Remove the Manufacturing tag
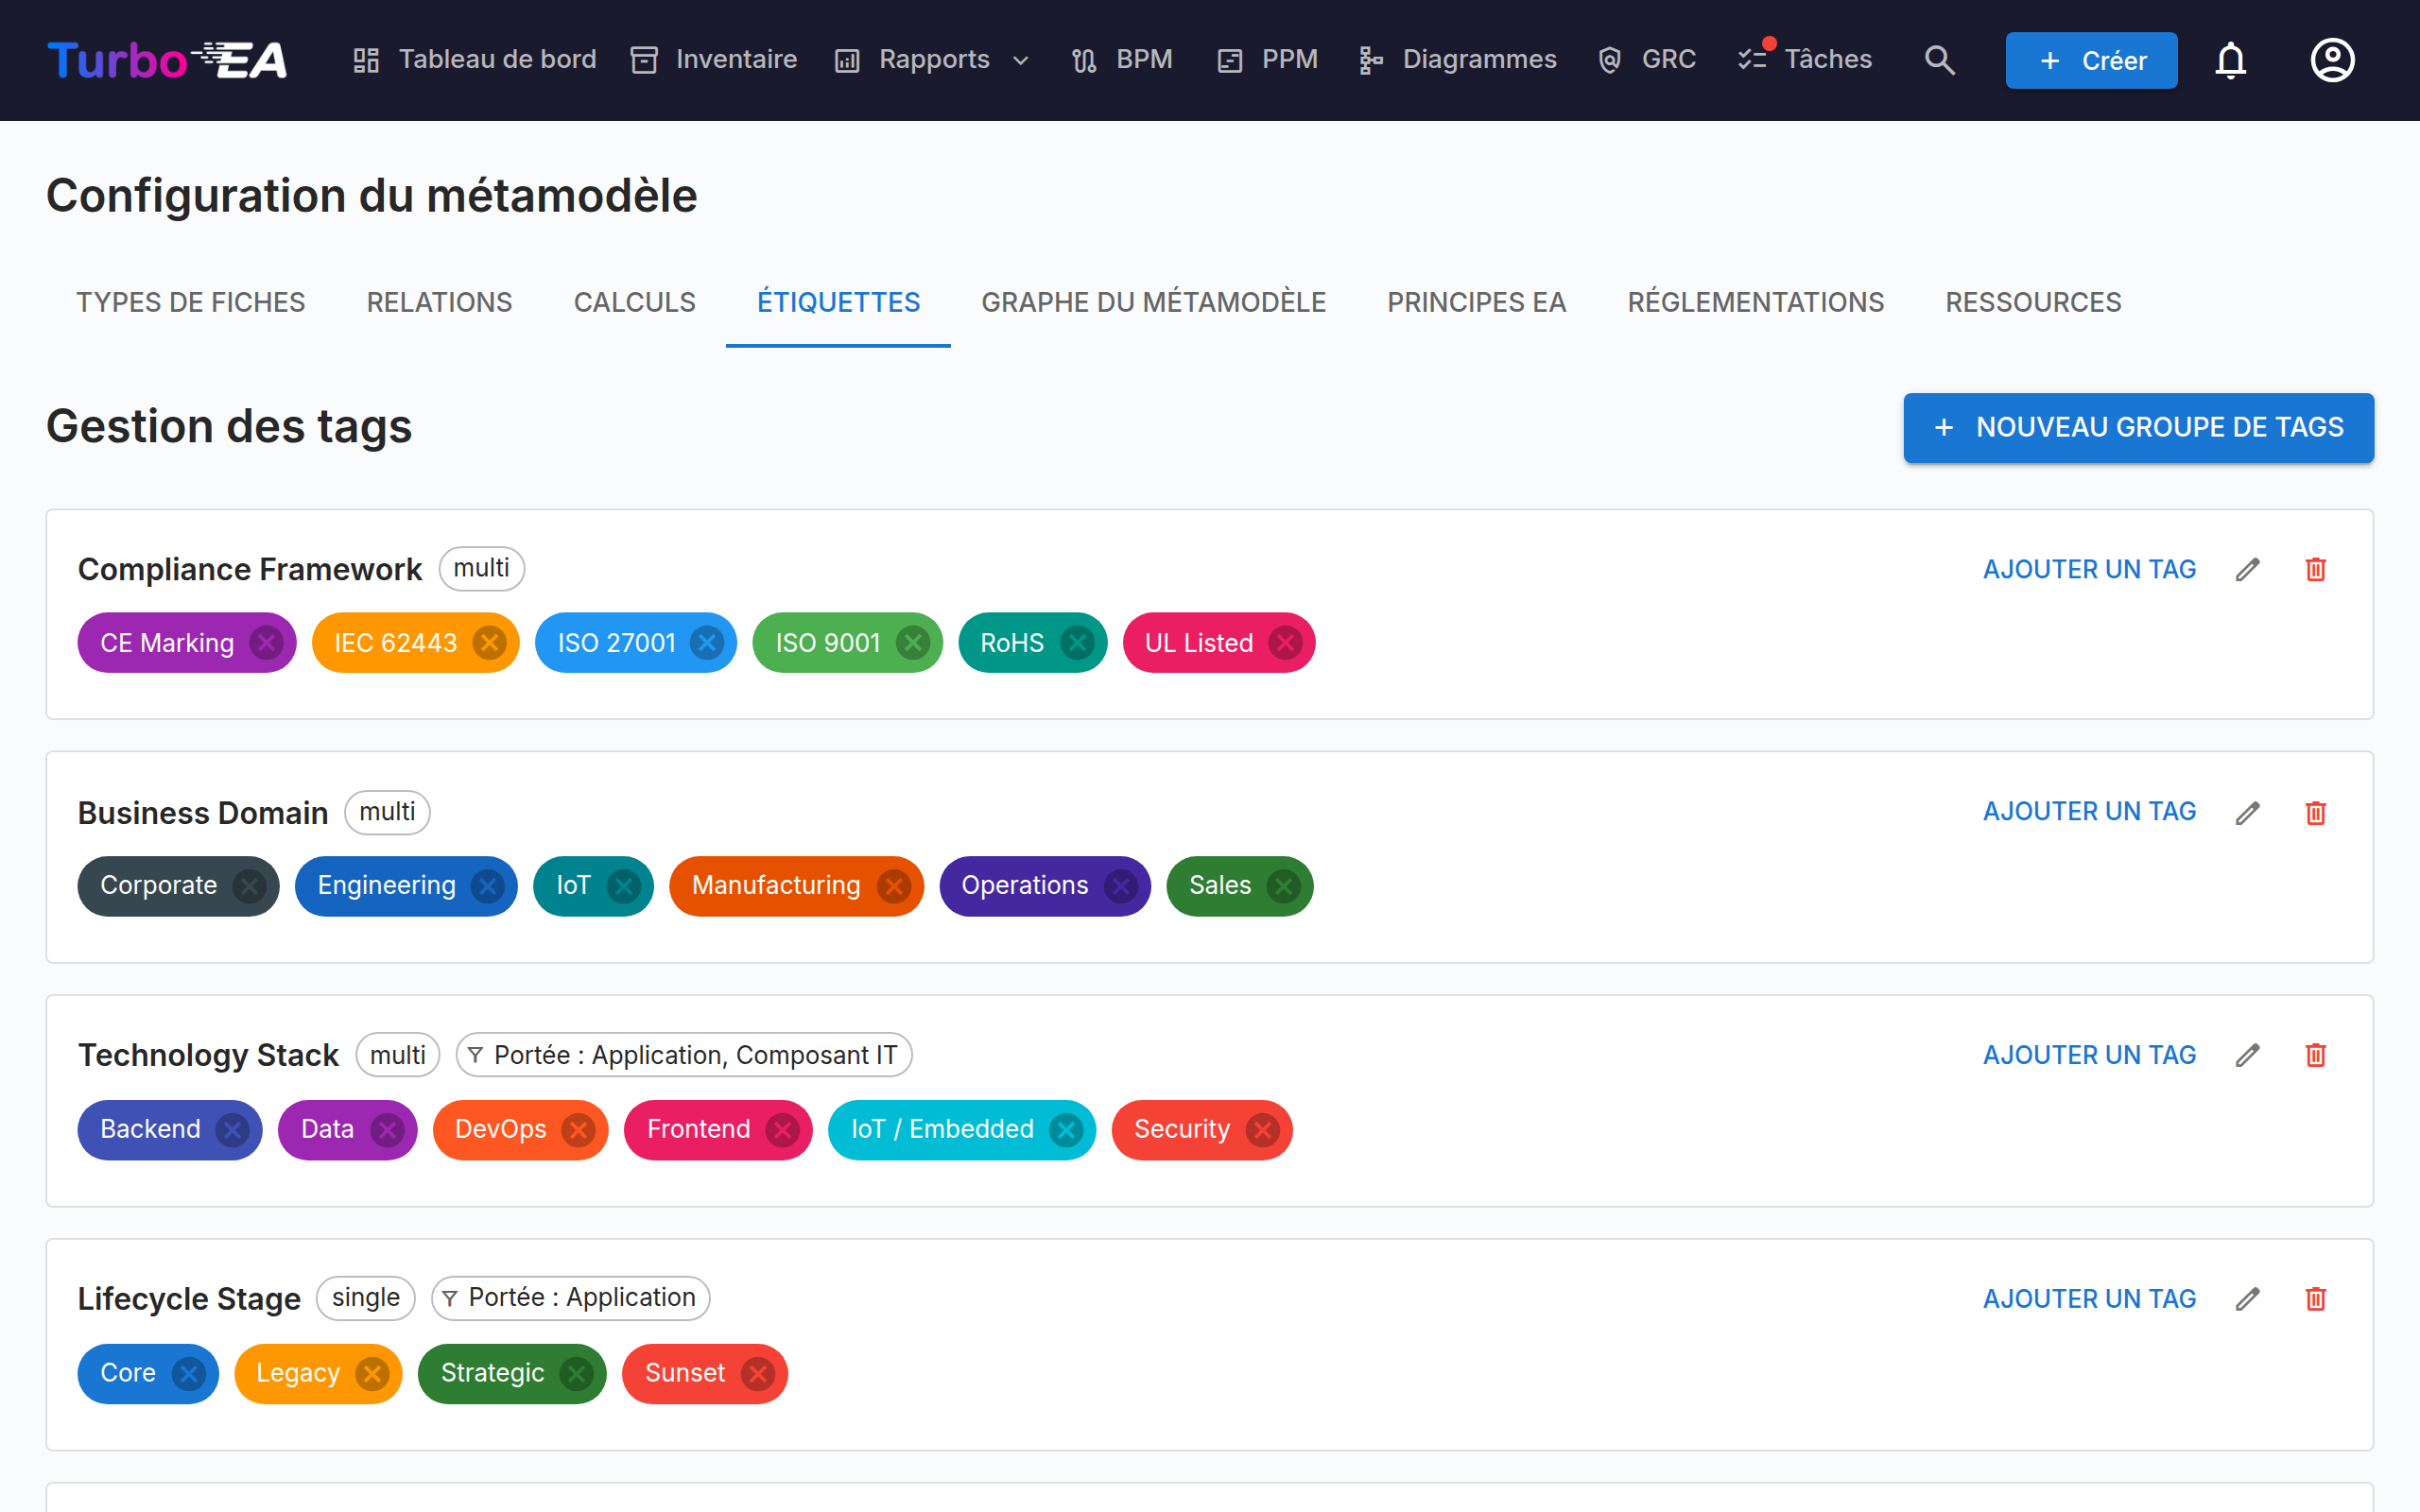 (894, 886)
